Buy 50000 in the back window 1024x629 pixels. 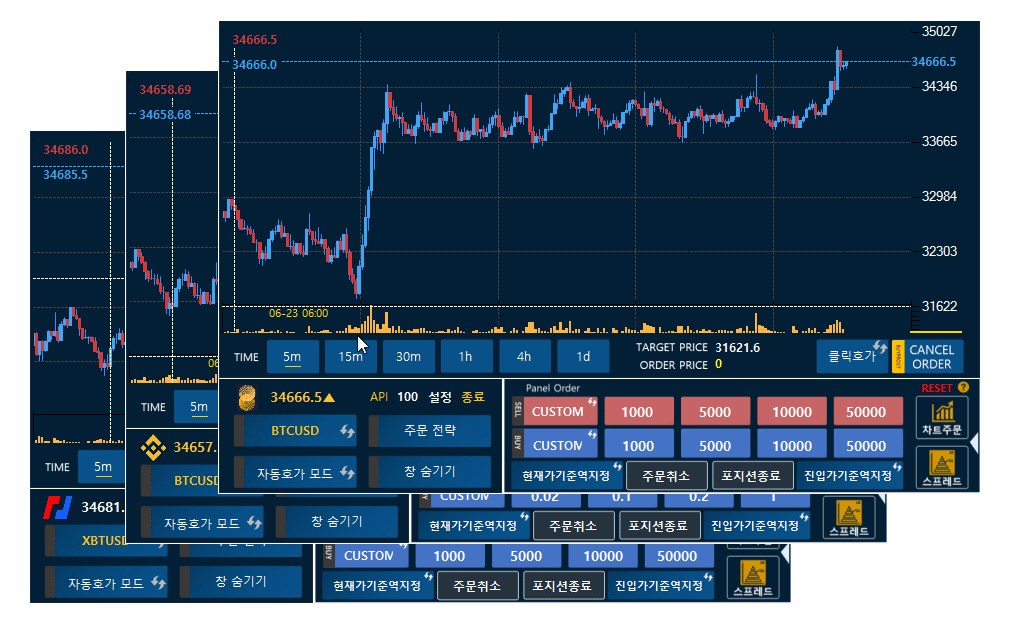[677, 556]
